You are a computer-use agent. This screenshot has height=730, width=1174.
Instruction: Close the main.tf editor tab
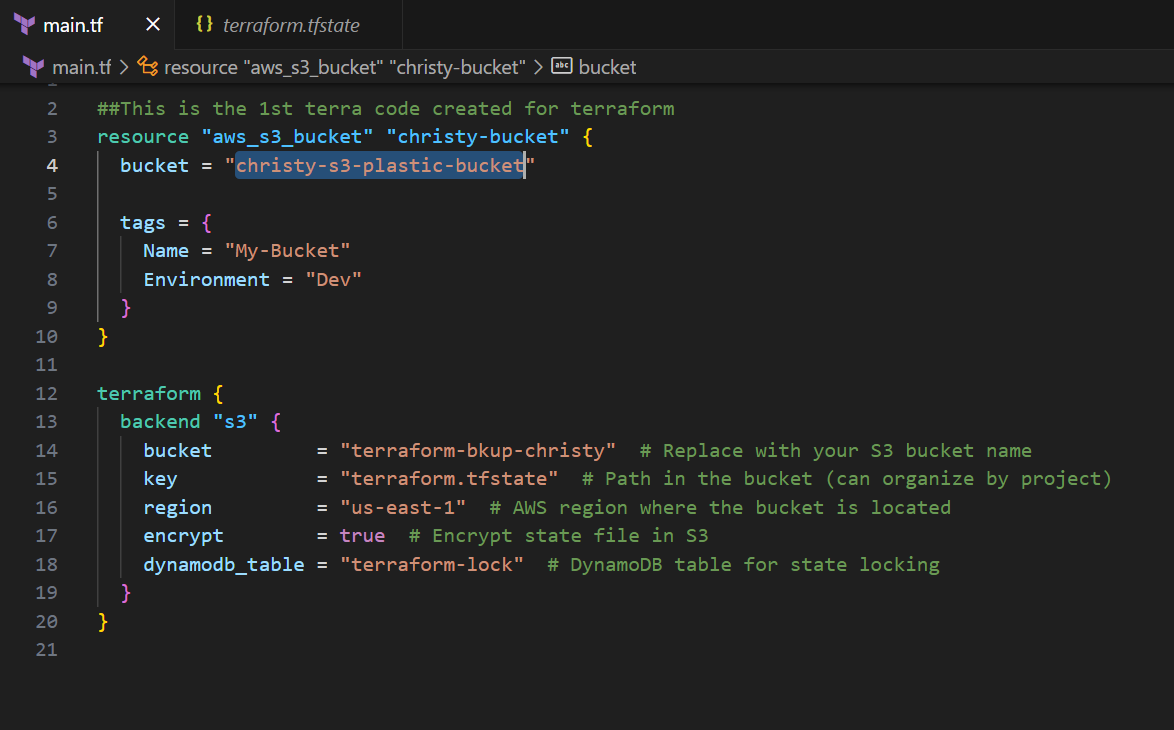(152, 23)
